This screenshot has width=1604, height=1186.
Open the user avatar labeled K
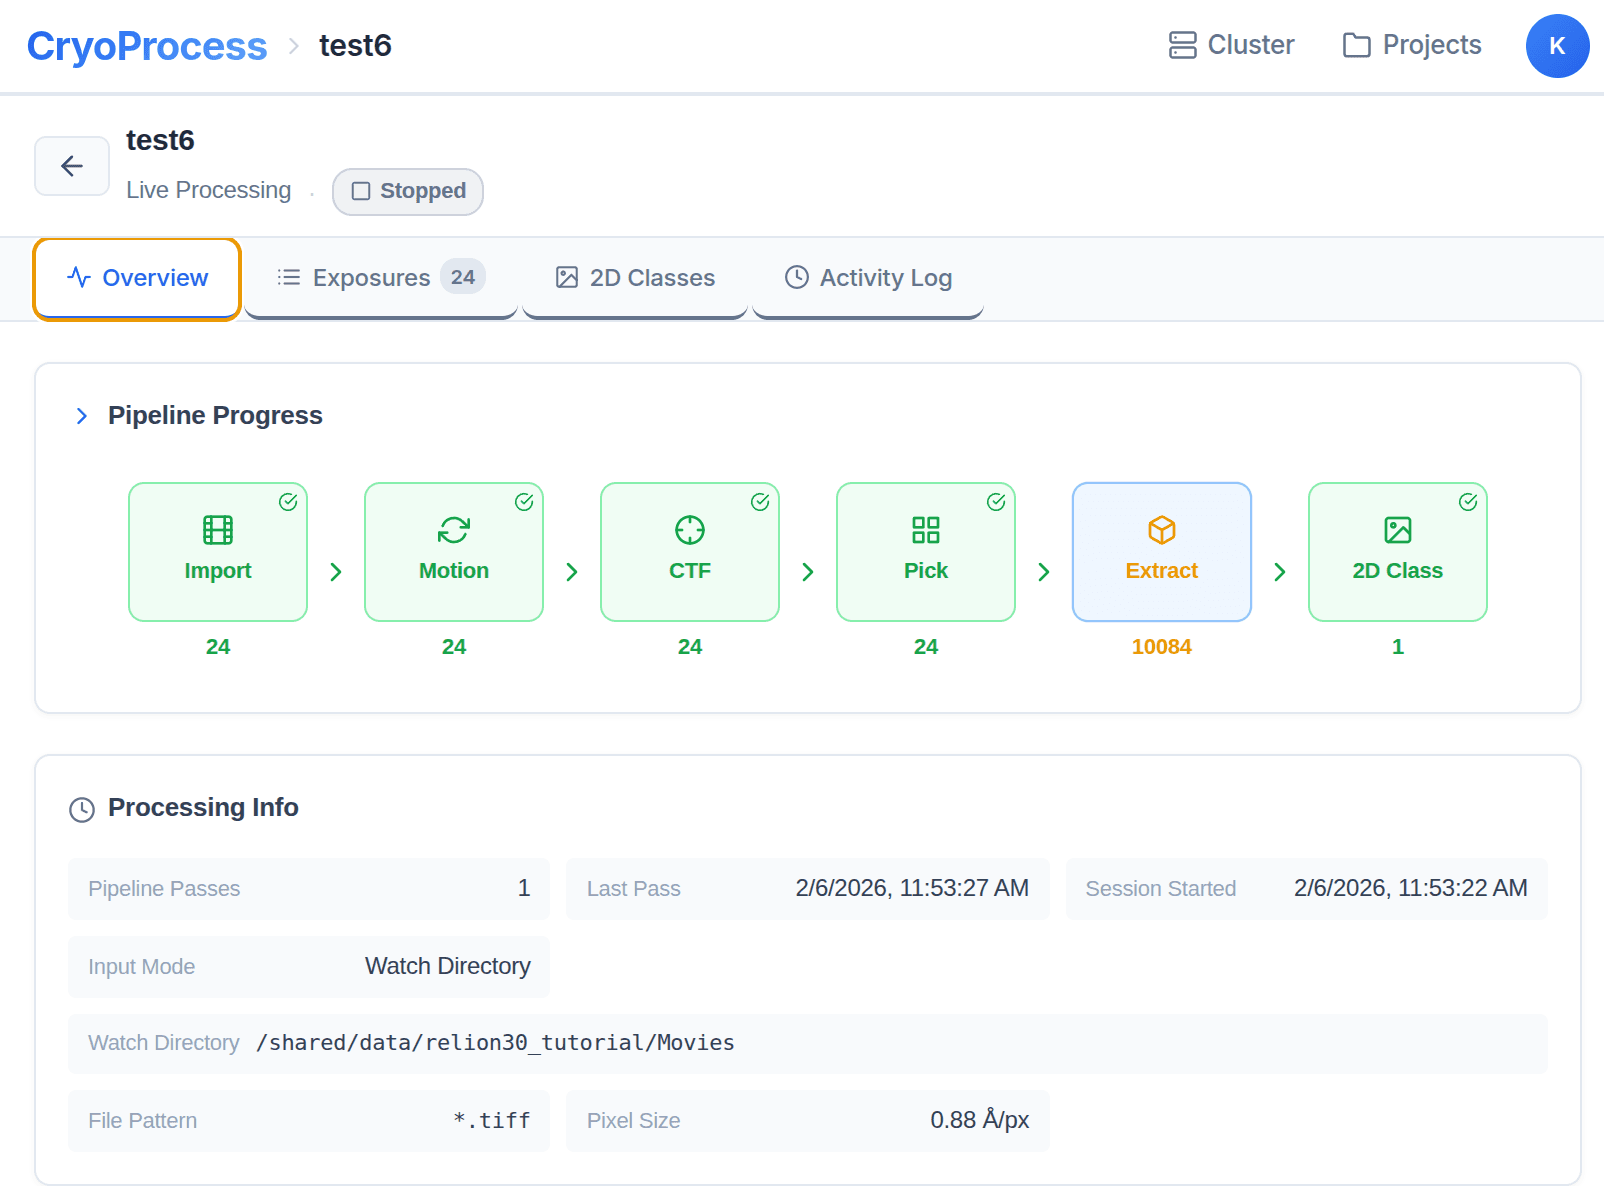point(1557,46)
